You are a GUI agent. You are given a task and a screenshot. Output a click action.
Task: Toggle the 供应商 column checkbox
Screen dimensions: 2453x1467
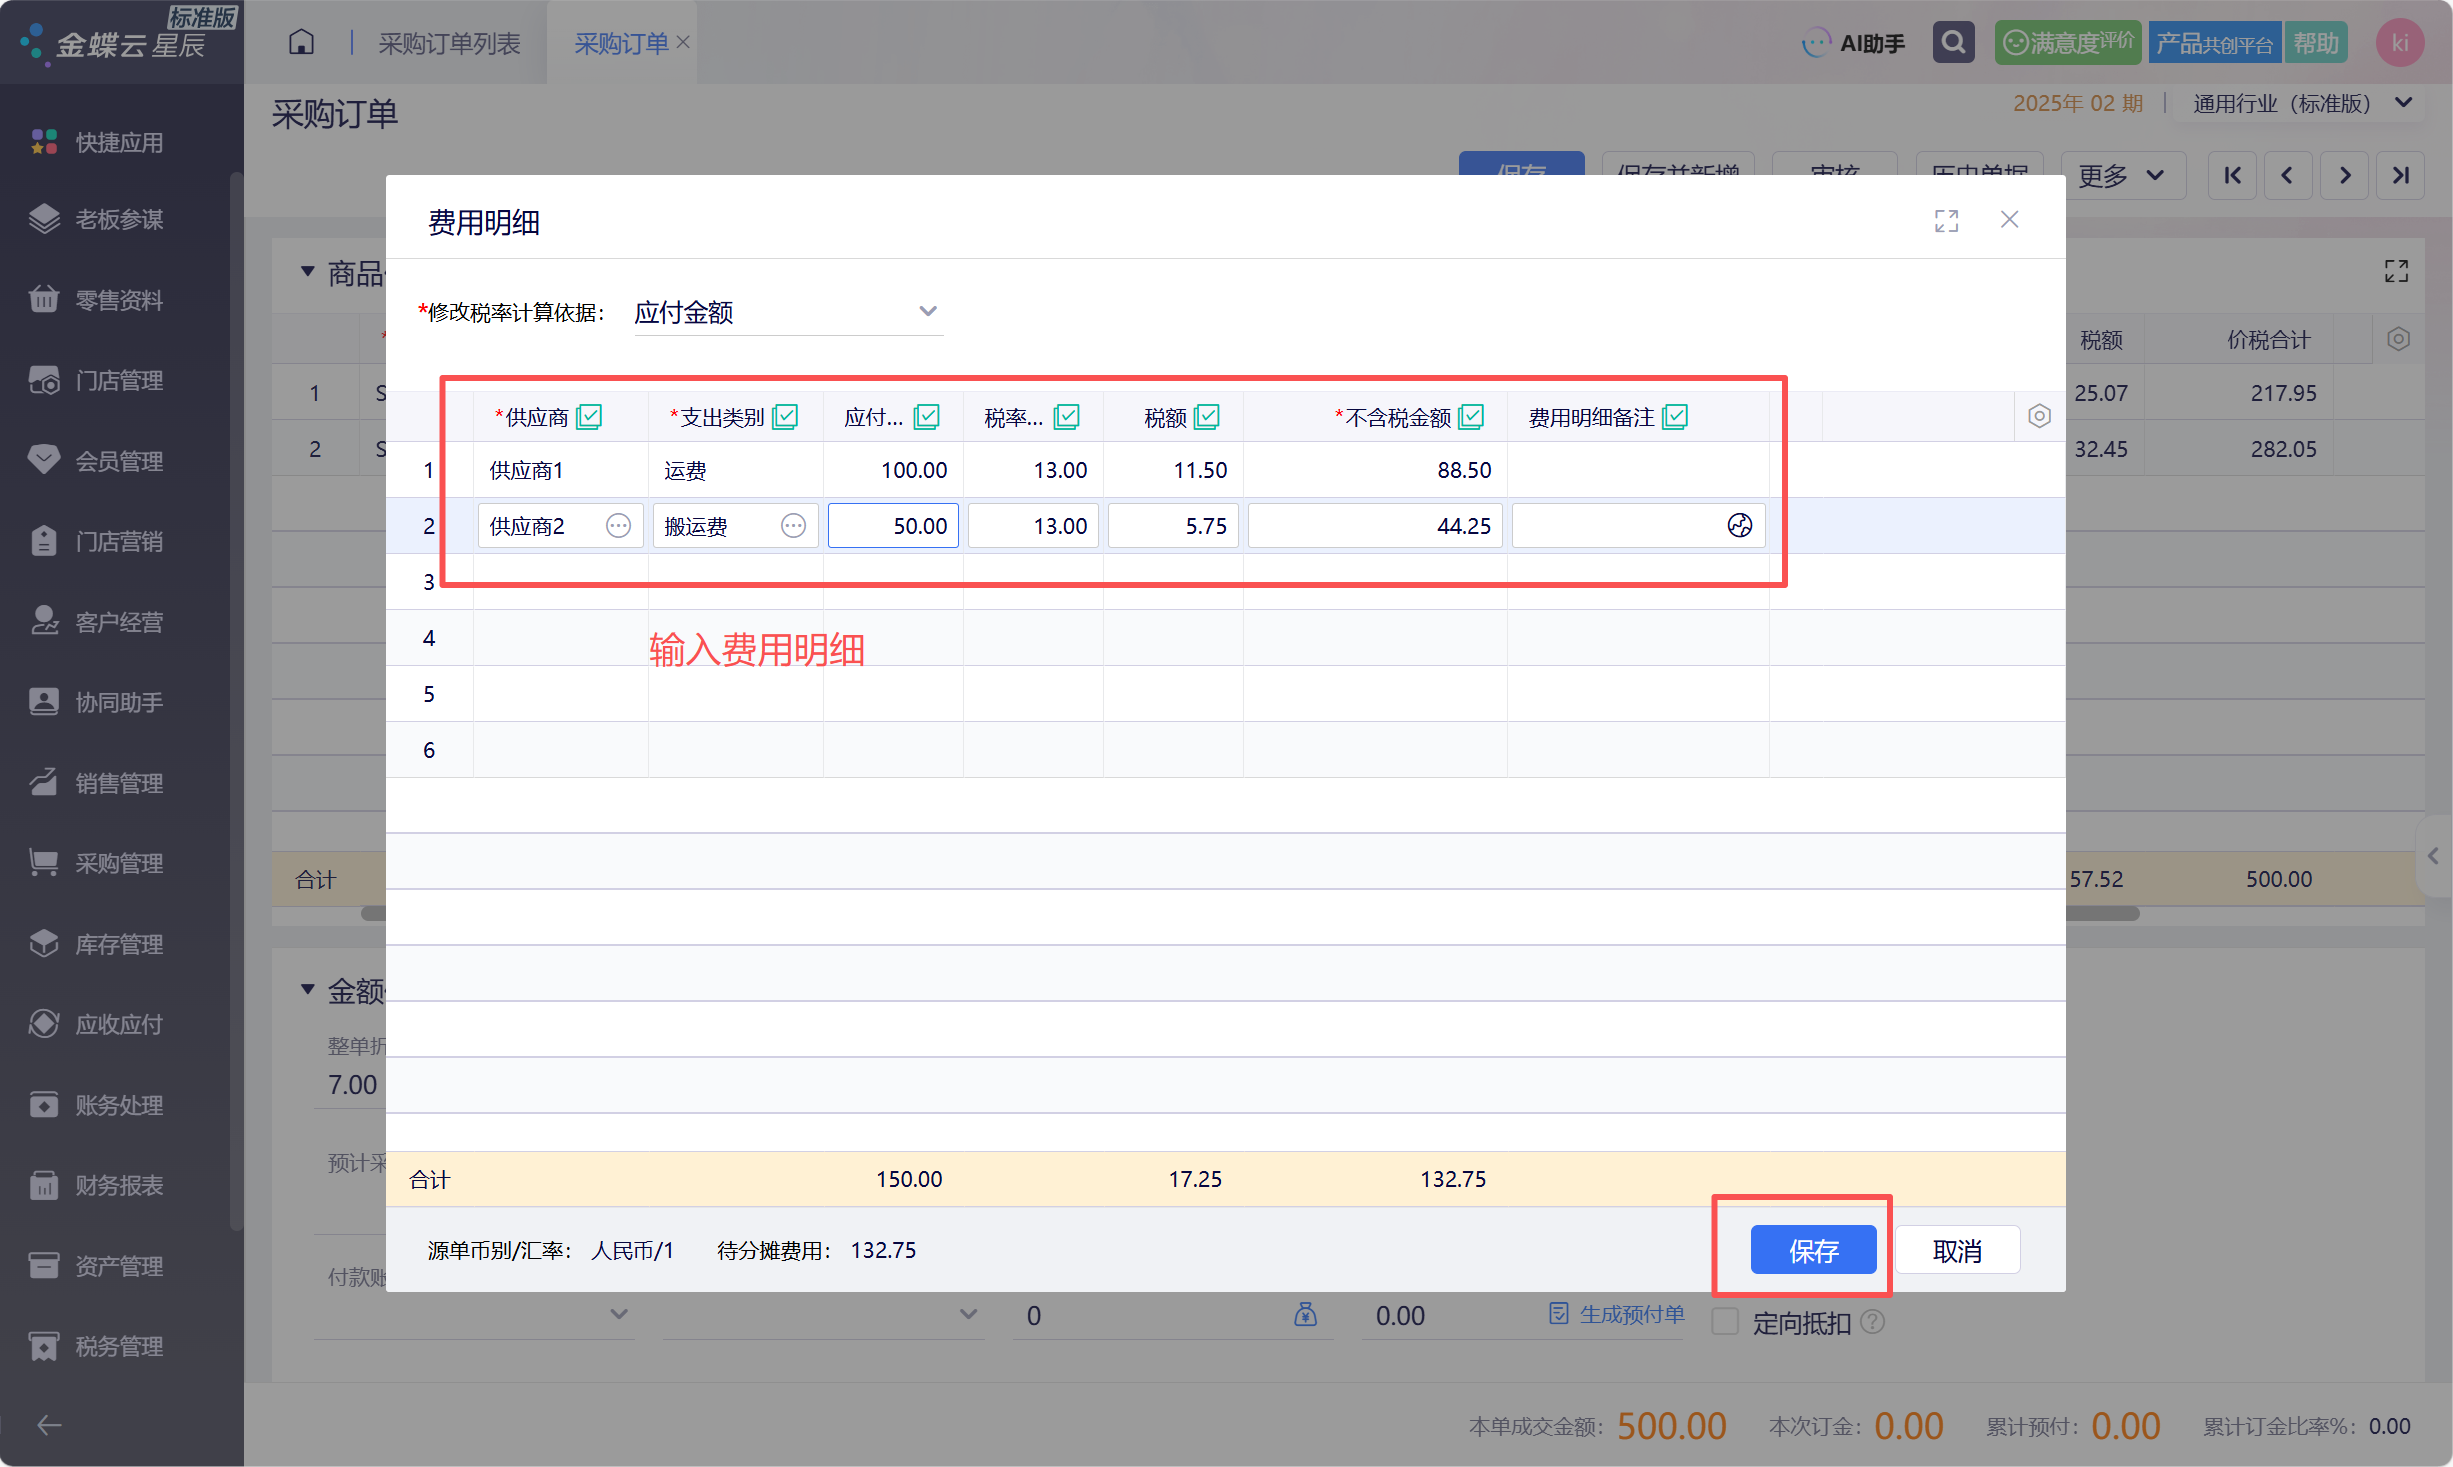[x=589, y=417]
